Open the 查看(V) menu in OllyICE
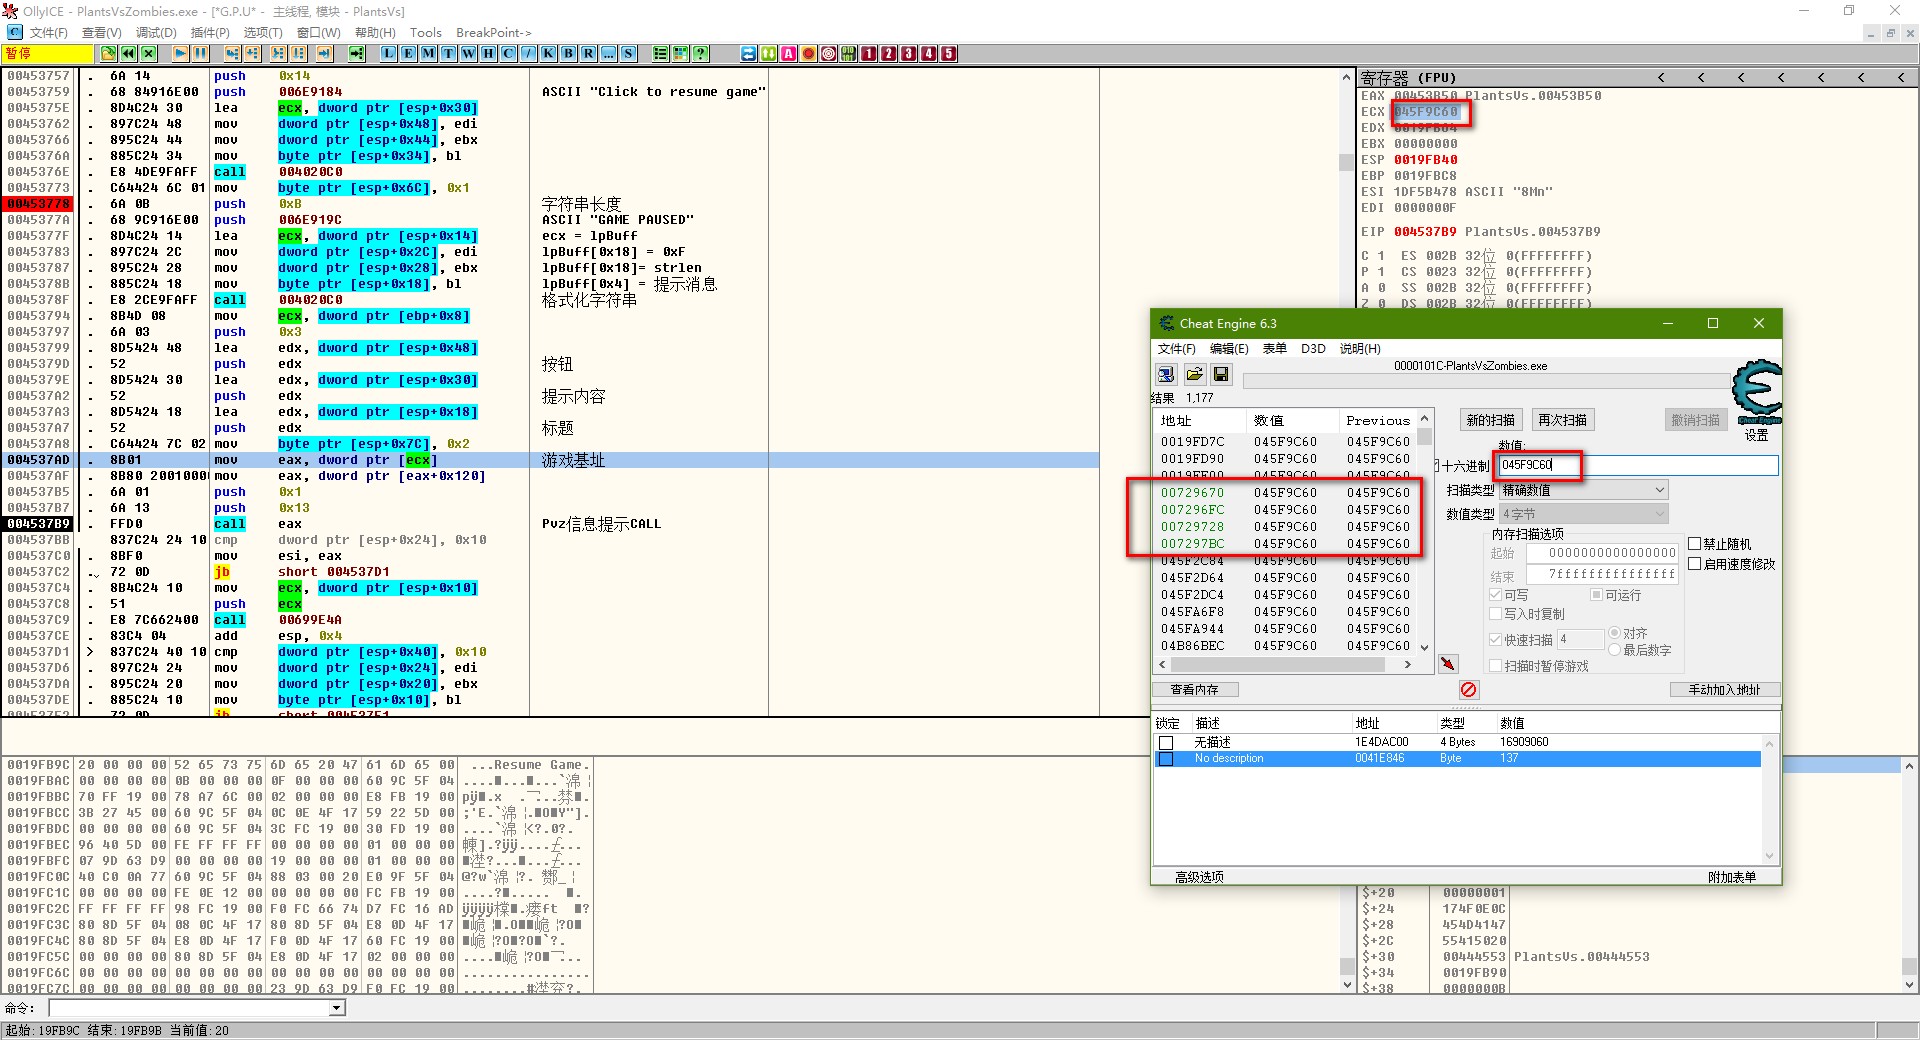Screen dimensions: 1920x1040 coord(102,32)
